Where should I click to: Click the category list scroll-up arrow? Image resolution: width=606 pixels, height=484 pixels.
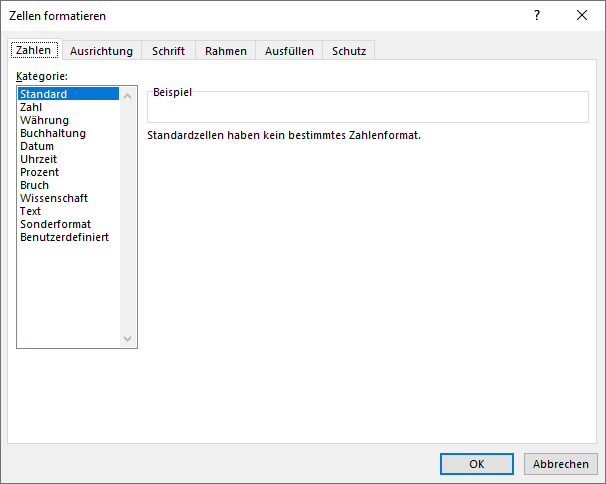128,96
